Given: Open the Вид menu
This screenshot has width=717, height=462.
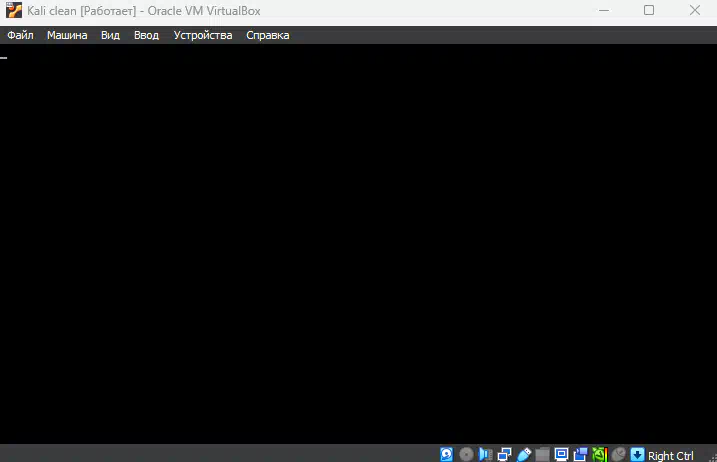Looking at the screenshot, I should (x=110, y=35).
